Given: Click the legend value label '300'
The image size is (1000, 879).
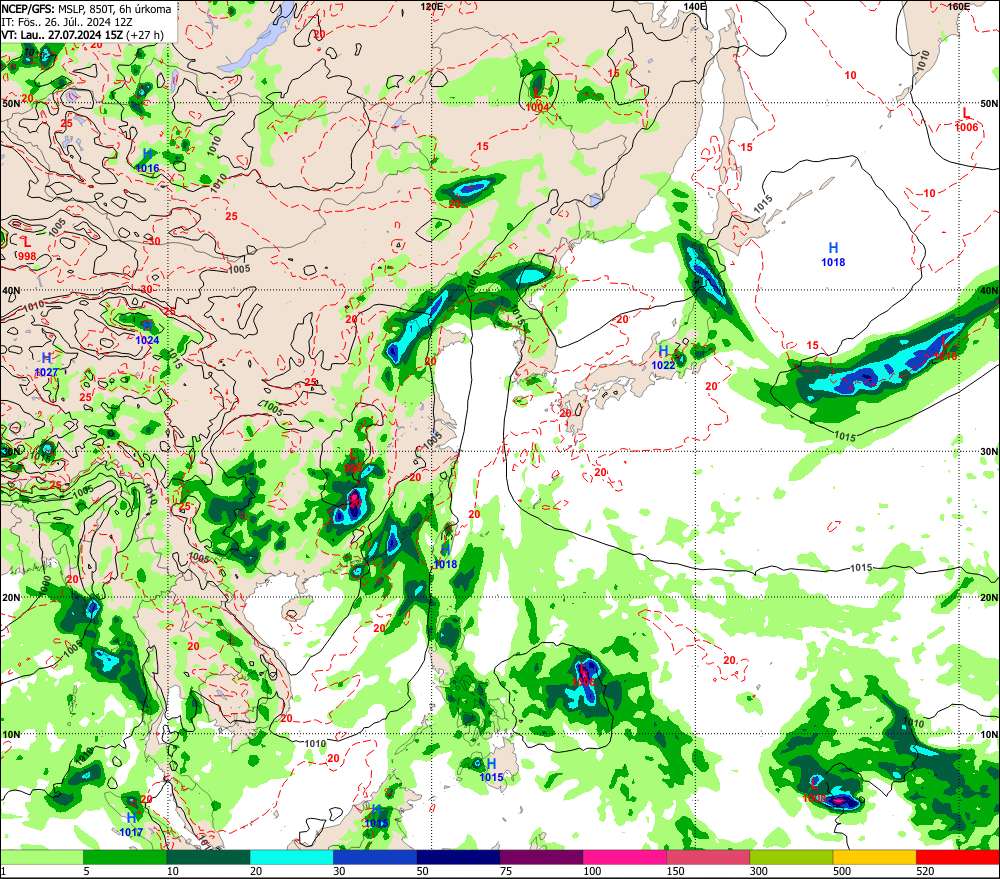Looking at the screenshot, I should click(759, 871).
